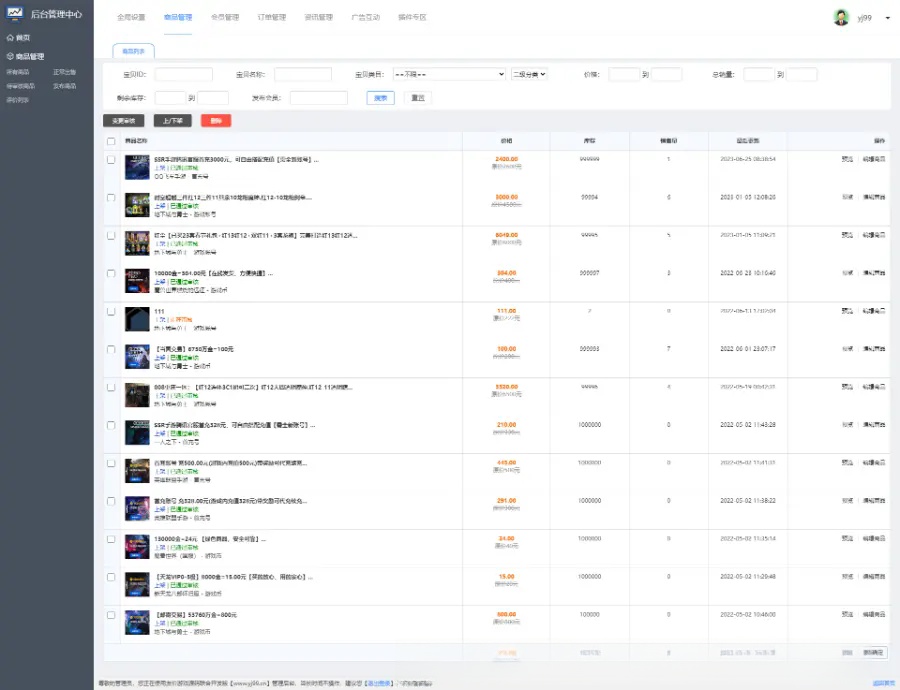Open the 二级分类 subcategory dropdown
Screen dimensions: 900x690
529,74
